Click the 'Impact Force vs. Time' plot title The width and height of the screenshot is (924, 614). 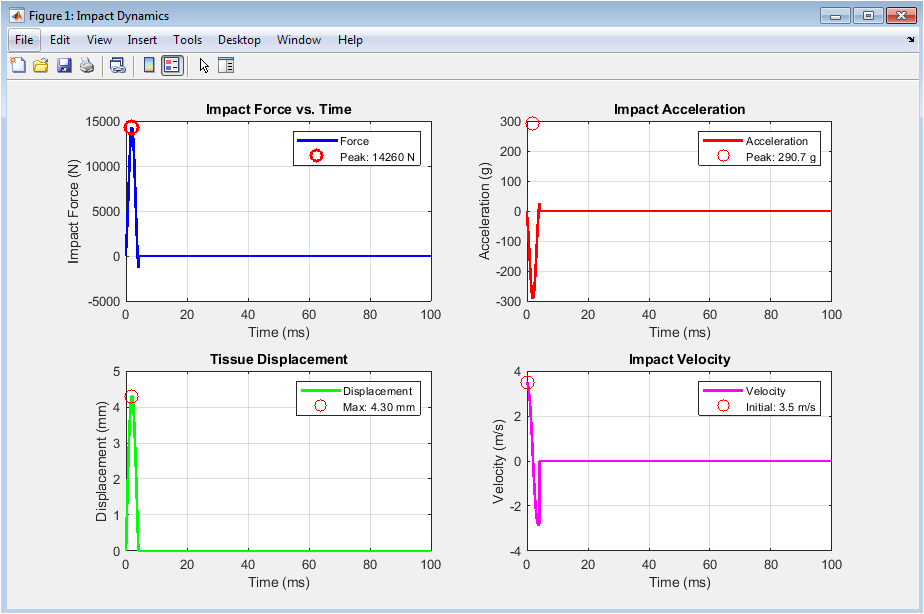coord(278,109)
